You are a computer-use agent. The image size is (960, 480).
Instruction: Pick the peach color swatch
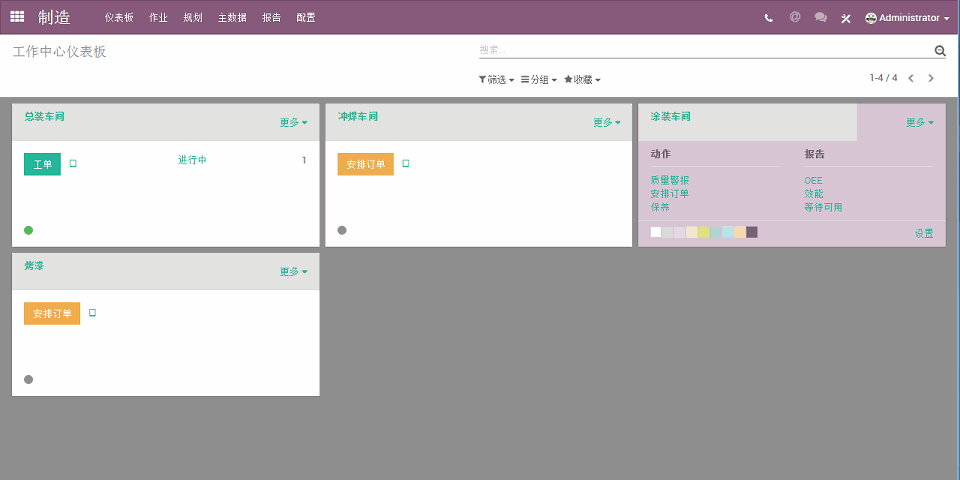[740, 232]
